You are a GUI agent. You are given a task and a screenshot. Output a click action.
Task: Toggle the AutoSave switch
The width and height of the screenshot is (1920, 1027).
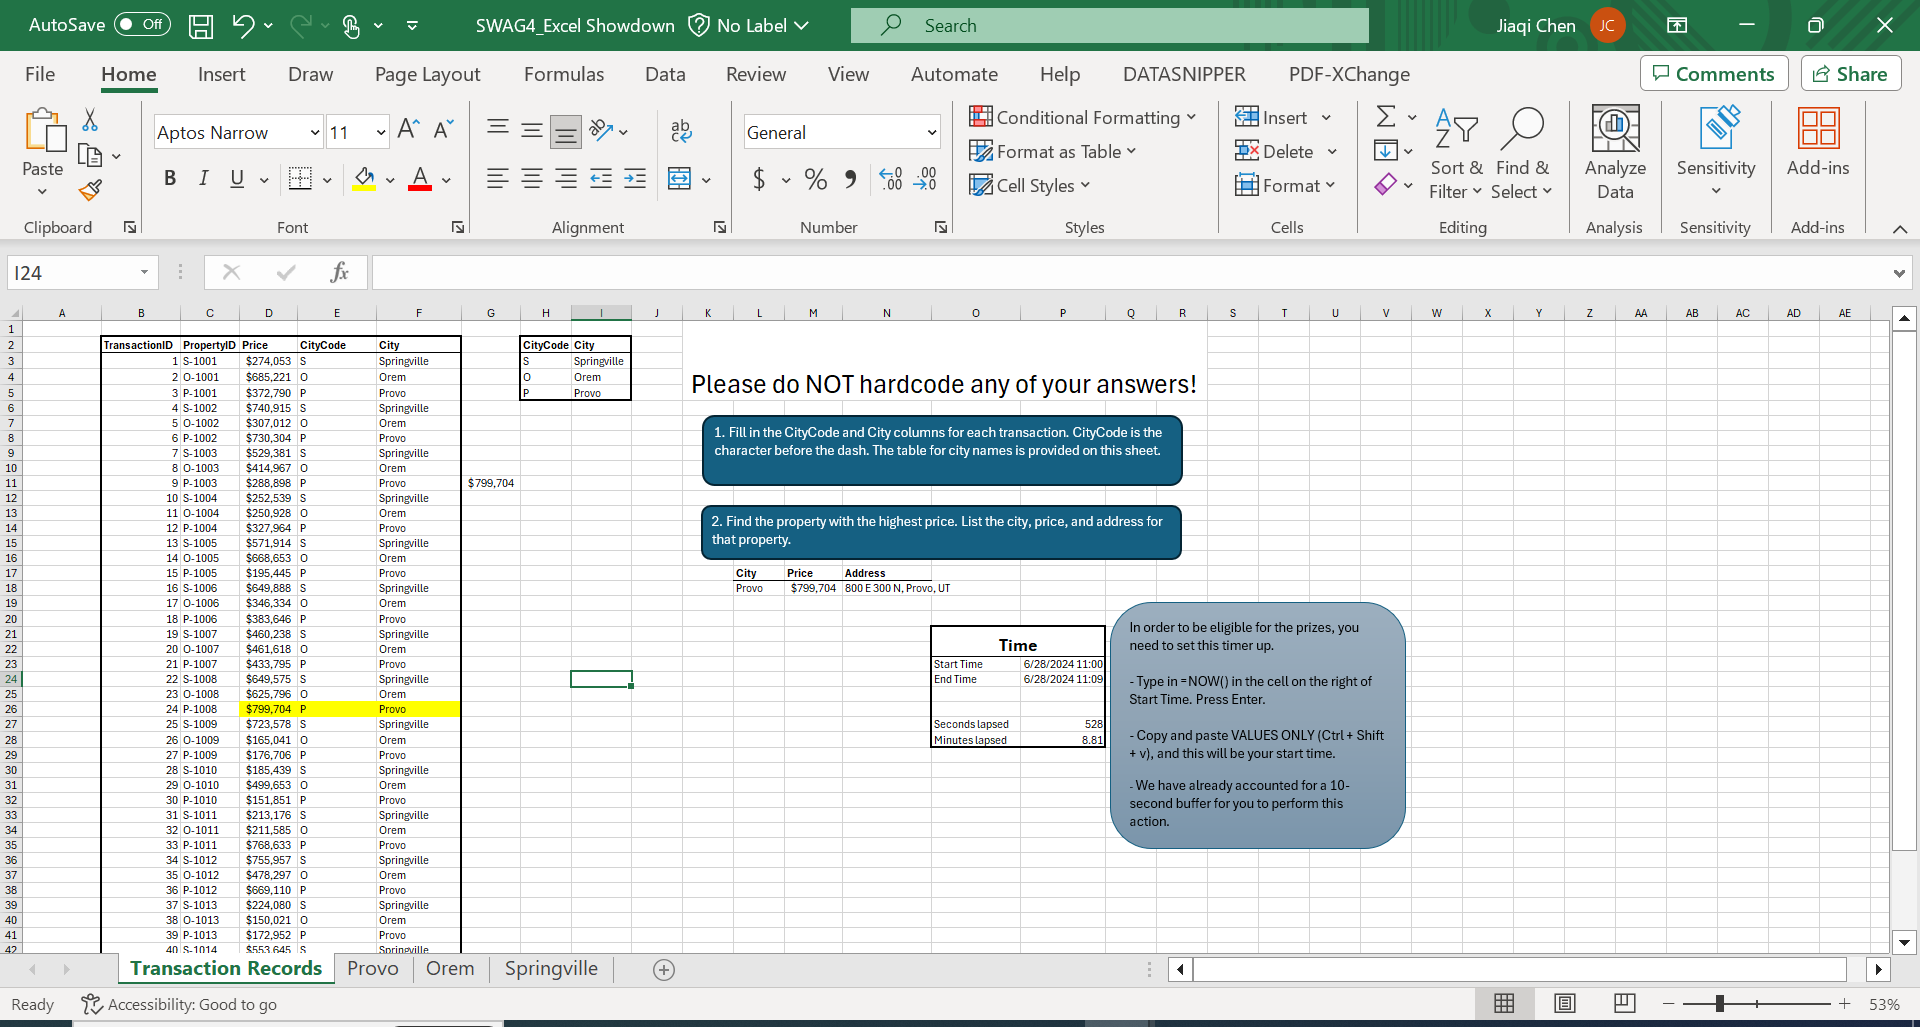coord(142,25)
